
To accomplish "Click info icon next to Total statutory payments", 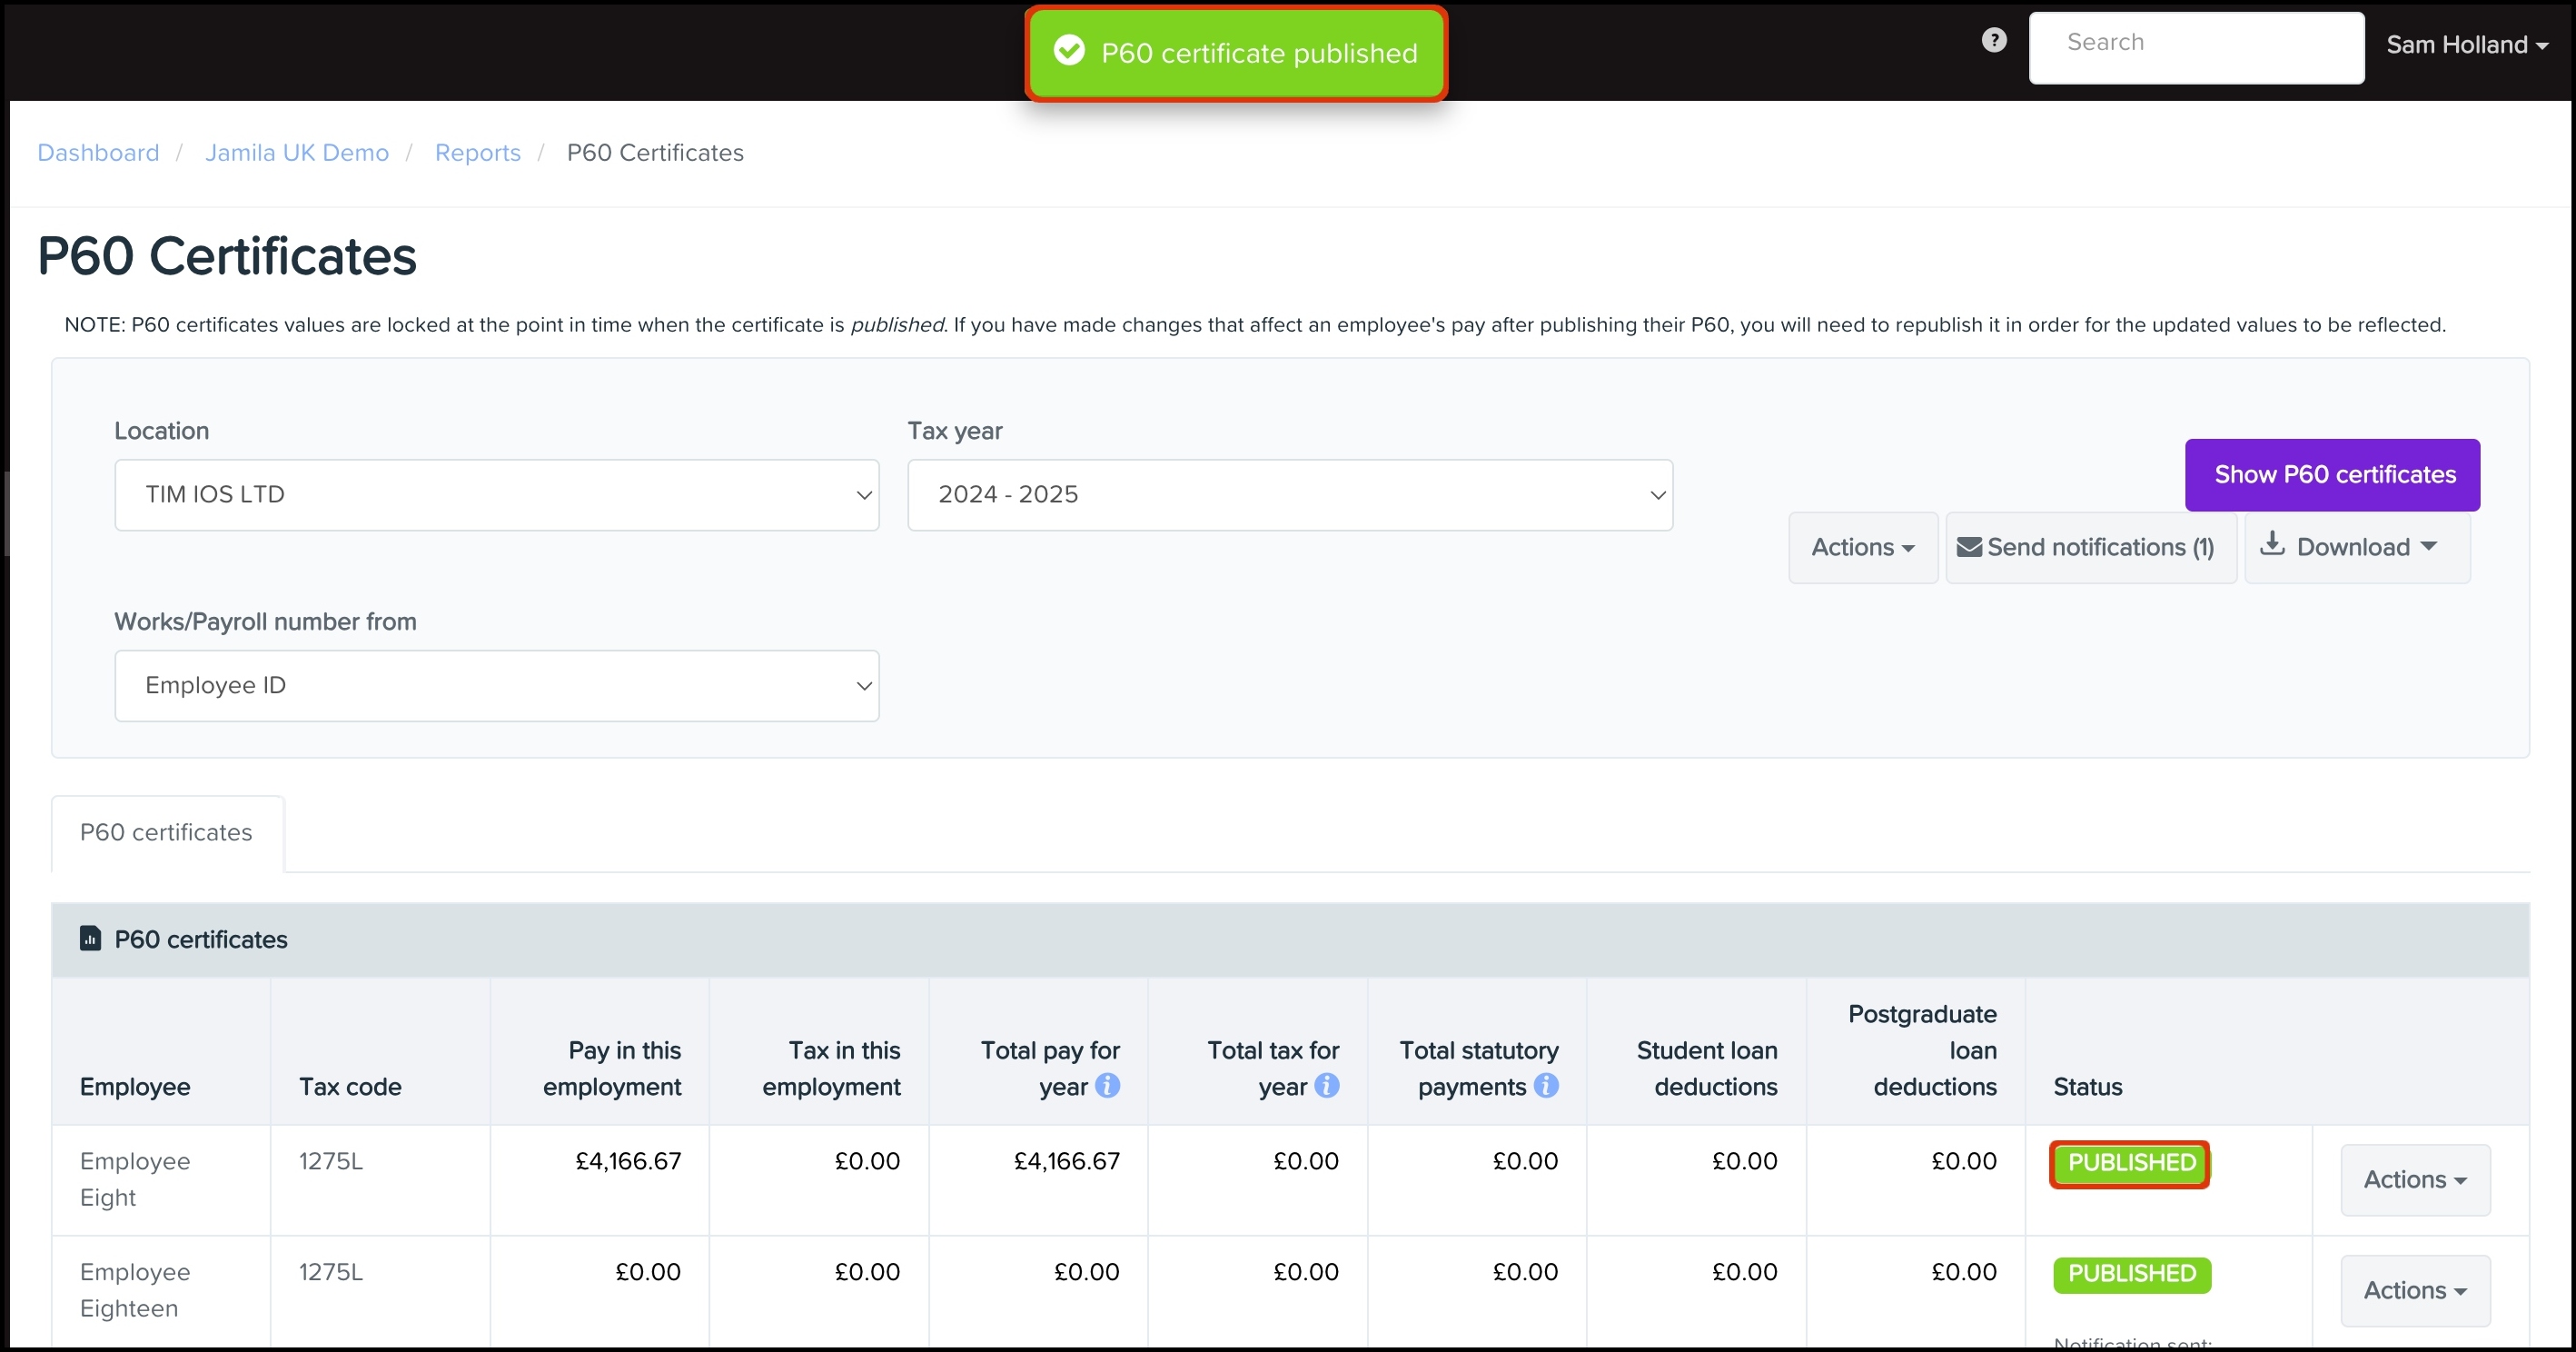I will click(1546, 1086).
